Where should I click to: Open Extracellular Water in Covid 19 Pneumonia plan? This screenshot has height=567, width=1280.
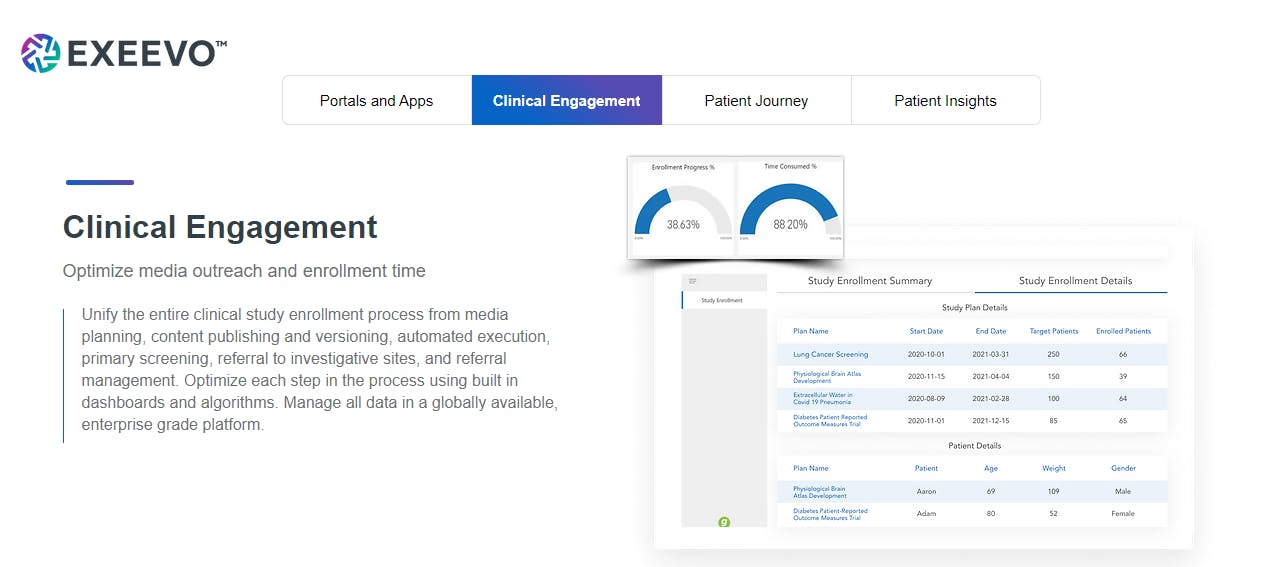point(823,398)
